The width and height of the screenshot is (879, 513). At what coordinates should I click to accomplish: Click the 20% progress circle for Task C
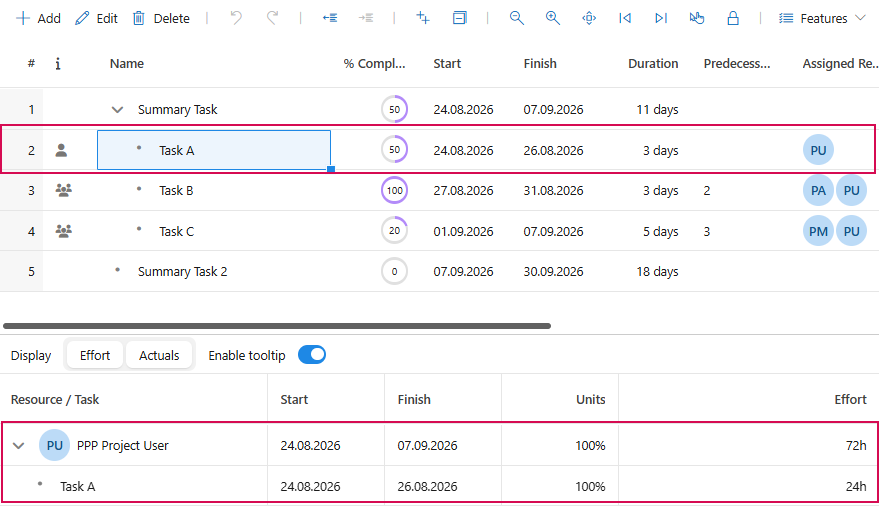coord(394,230)
